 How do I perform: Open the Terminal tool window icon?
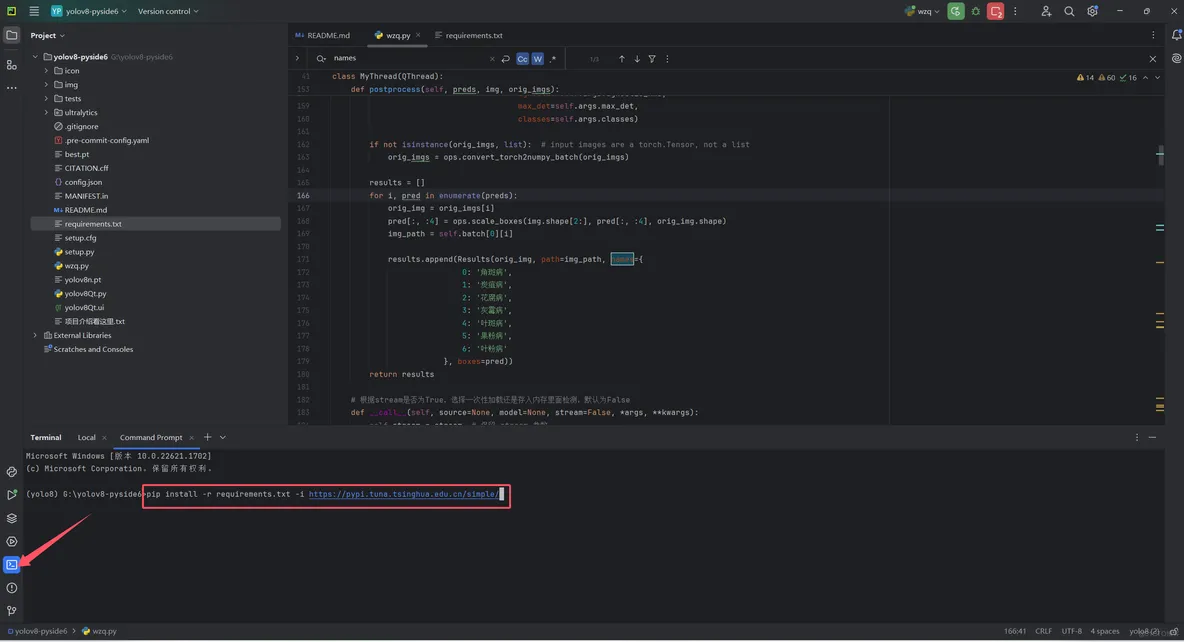tap(11, 565)
